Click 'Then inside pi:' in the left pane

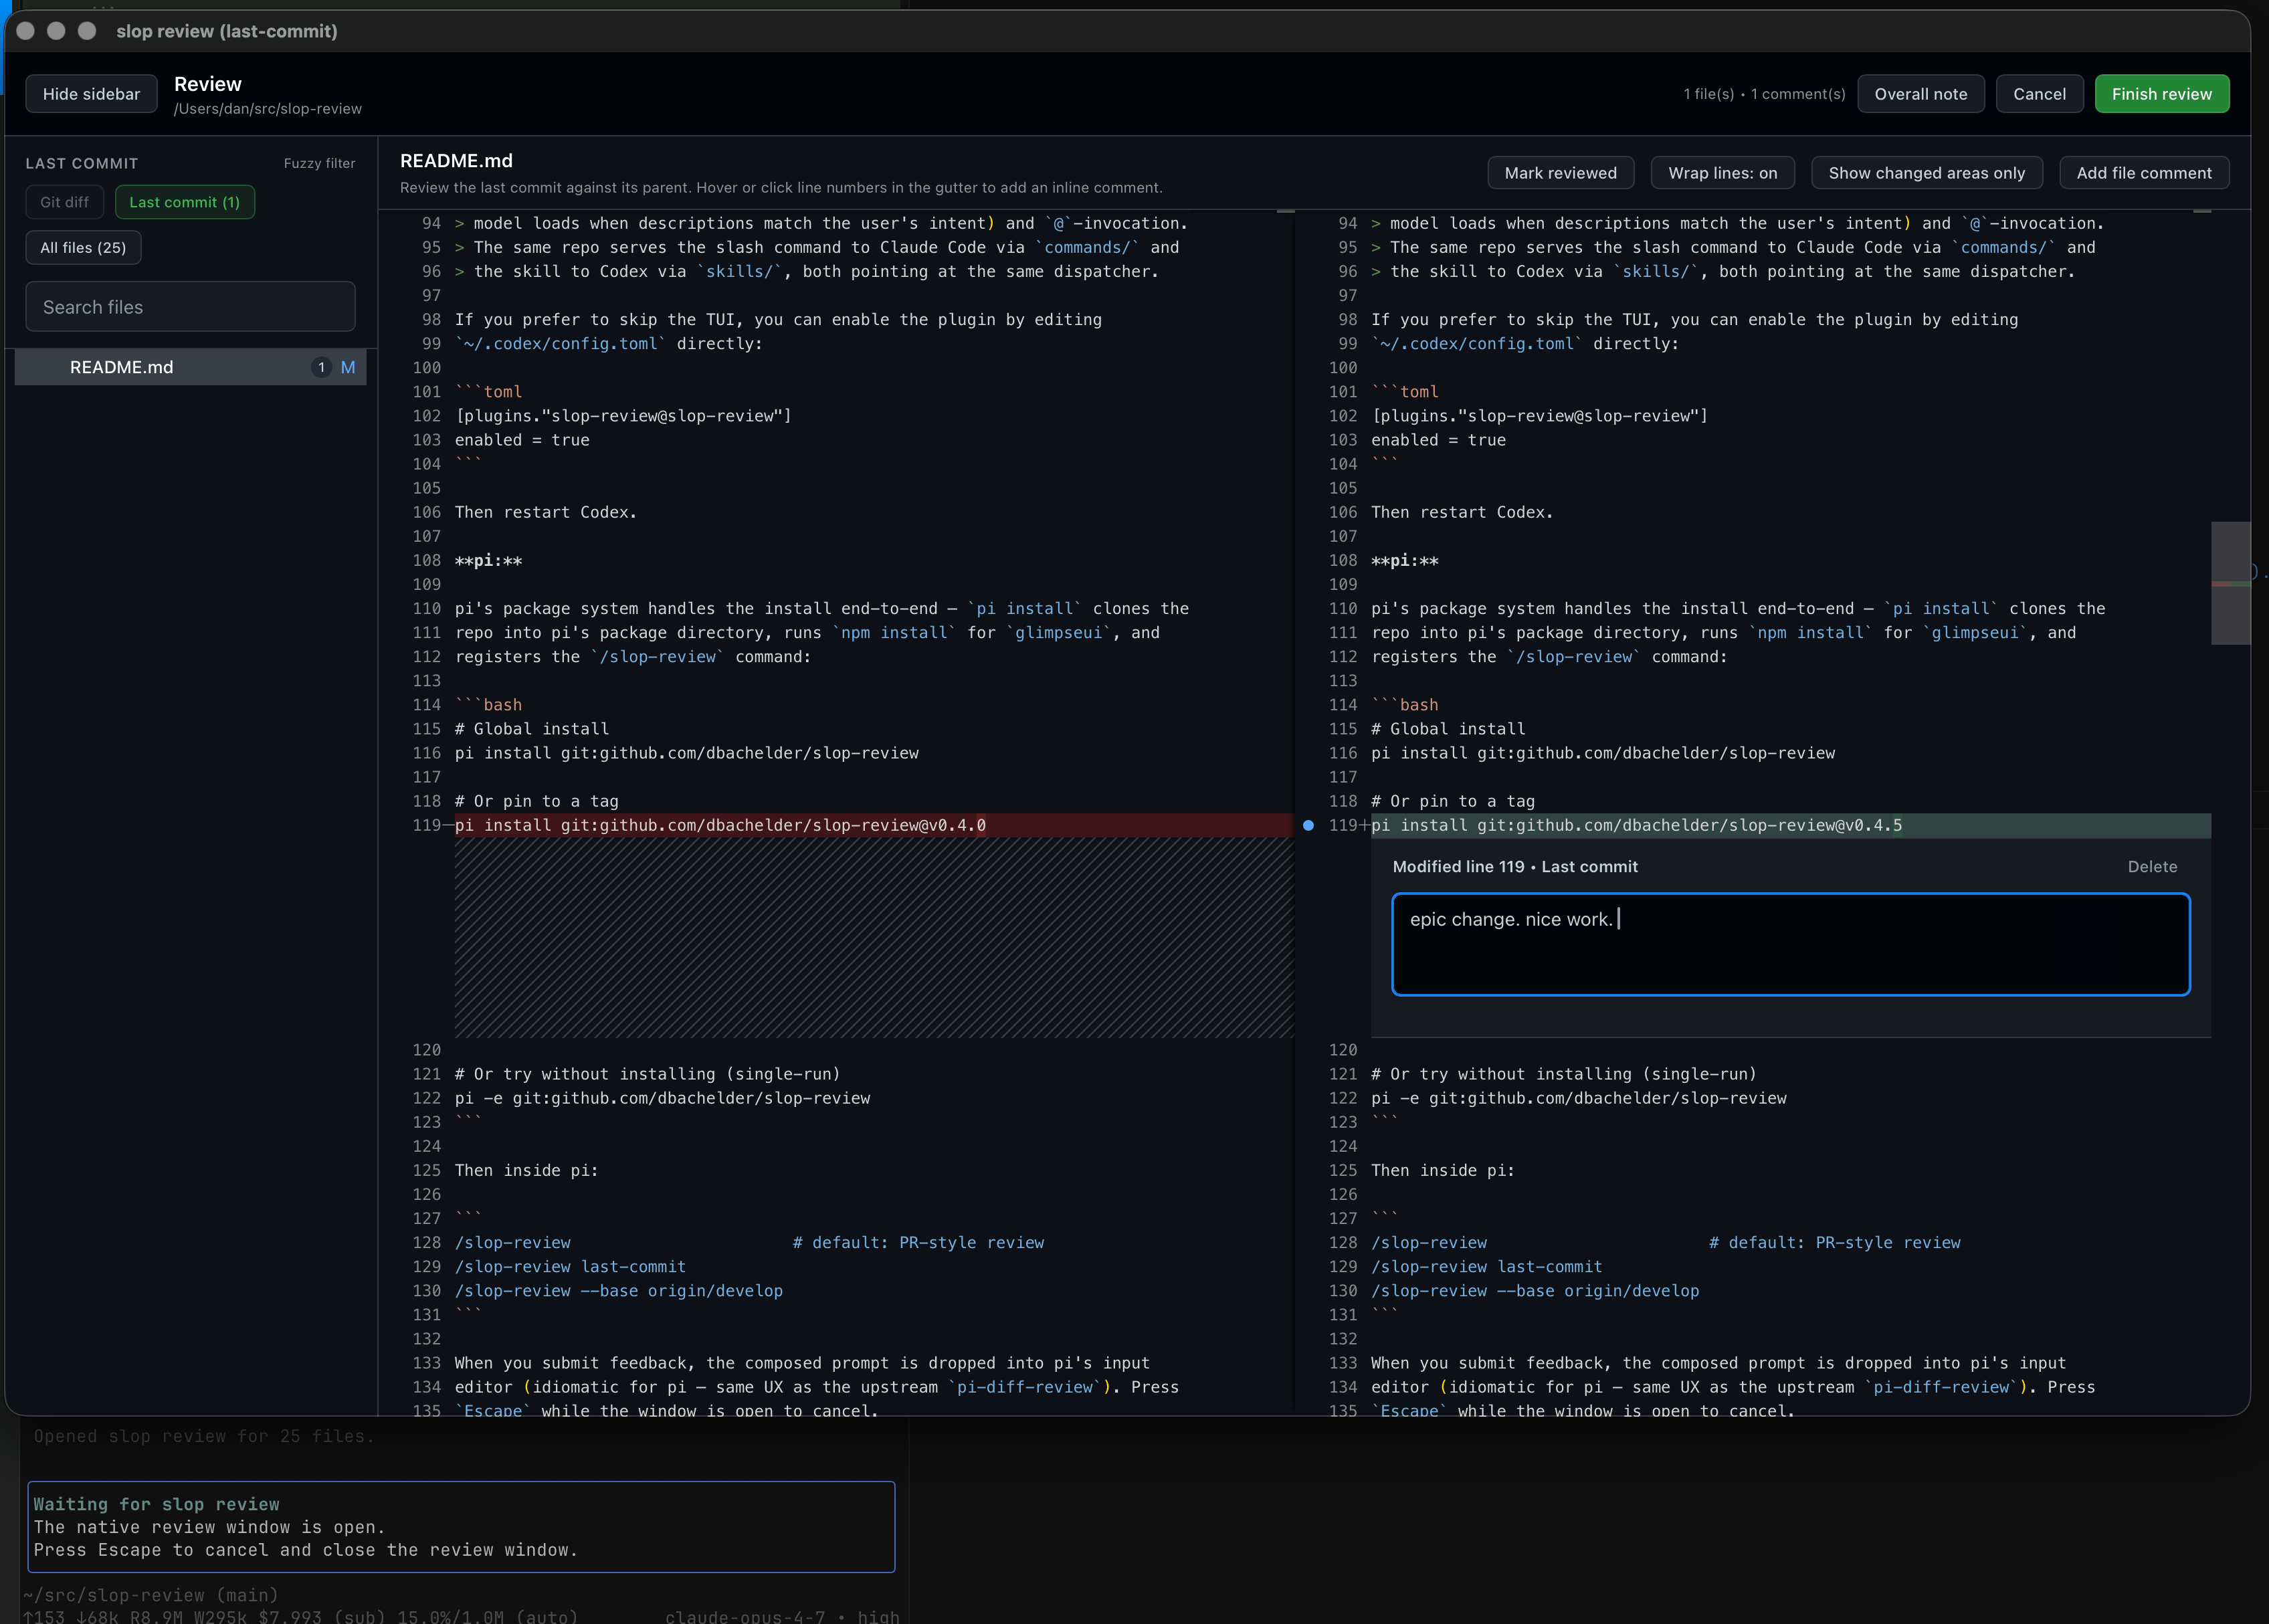pyautogui.click(x=526, y=1170)
